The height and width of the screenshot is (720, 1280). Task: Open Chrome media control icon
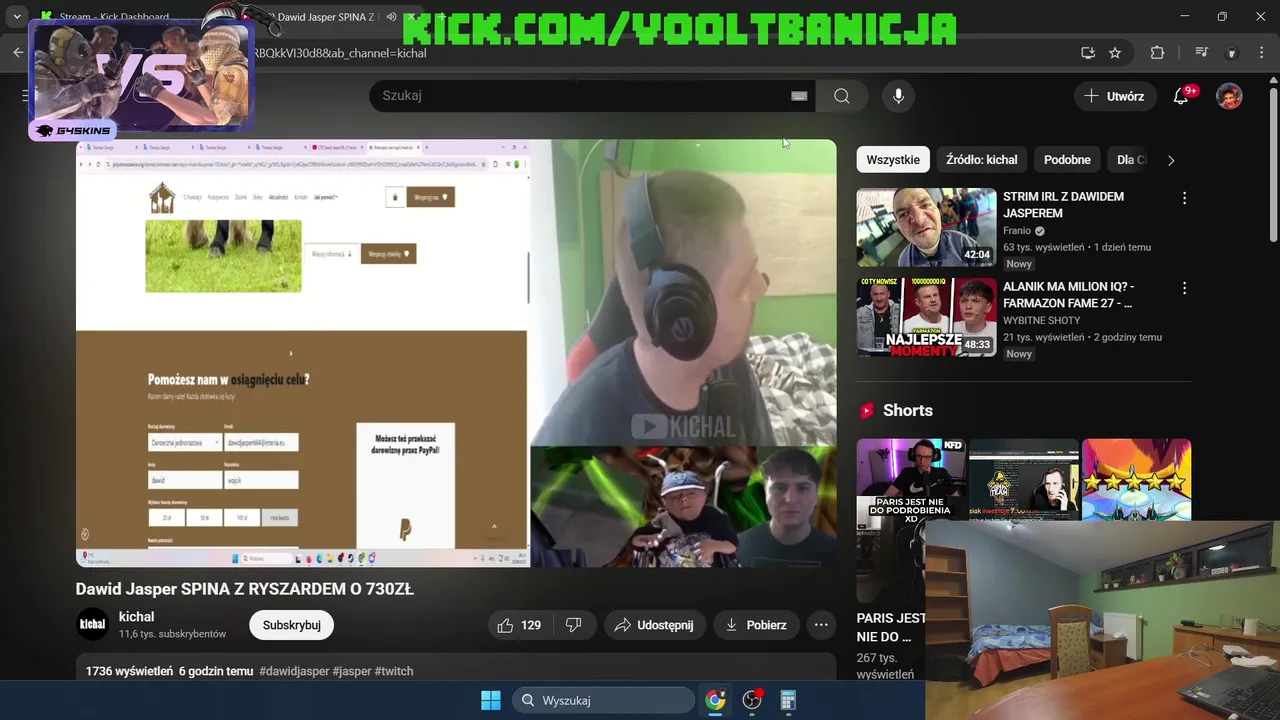click(x=1202, y=53)
